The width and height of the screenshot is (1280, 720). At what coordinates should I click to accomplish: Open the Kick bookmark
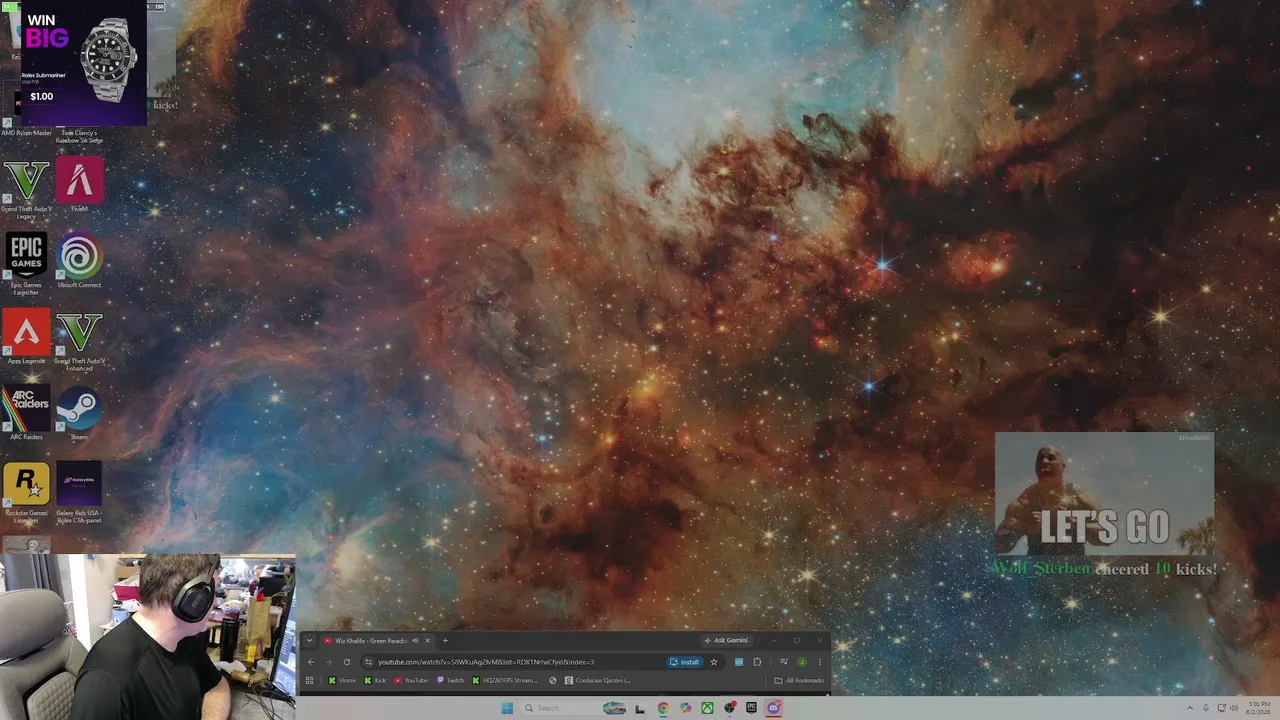(375, 681)
